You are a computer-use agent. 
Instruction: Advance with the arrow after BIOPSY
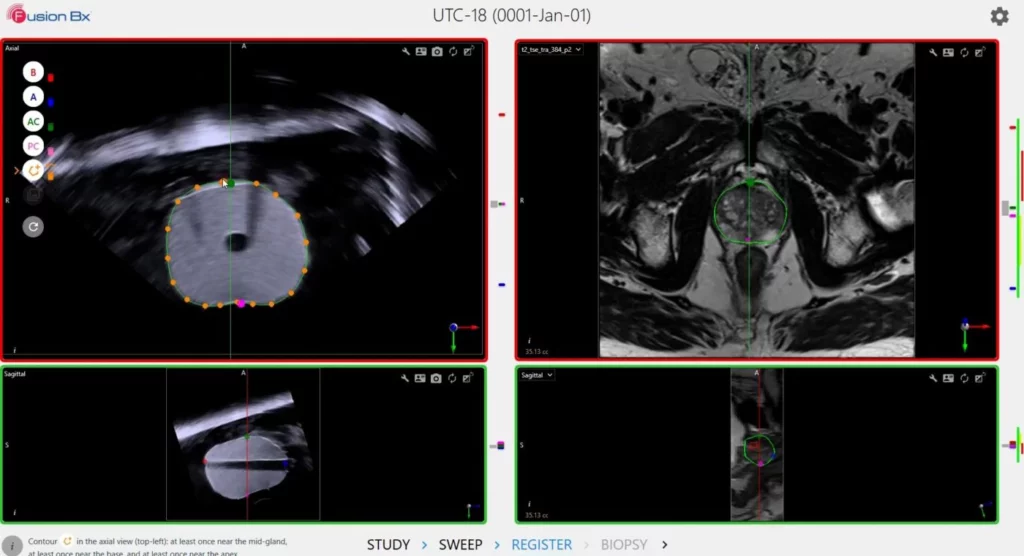click(x=665, y=545)
